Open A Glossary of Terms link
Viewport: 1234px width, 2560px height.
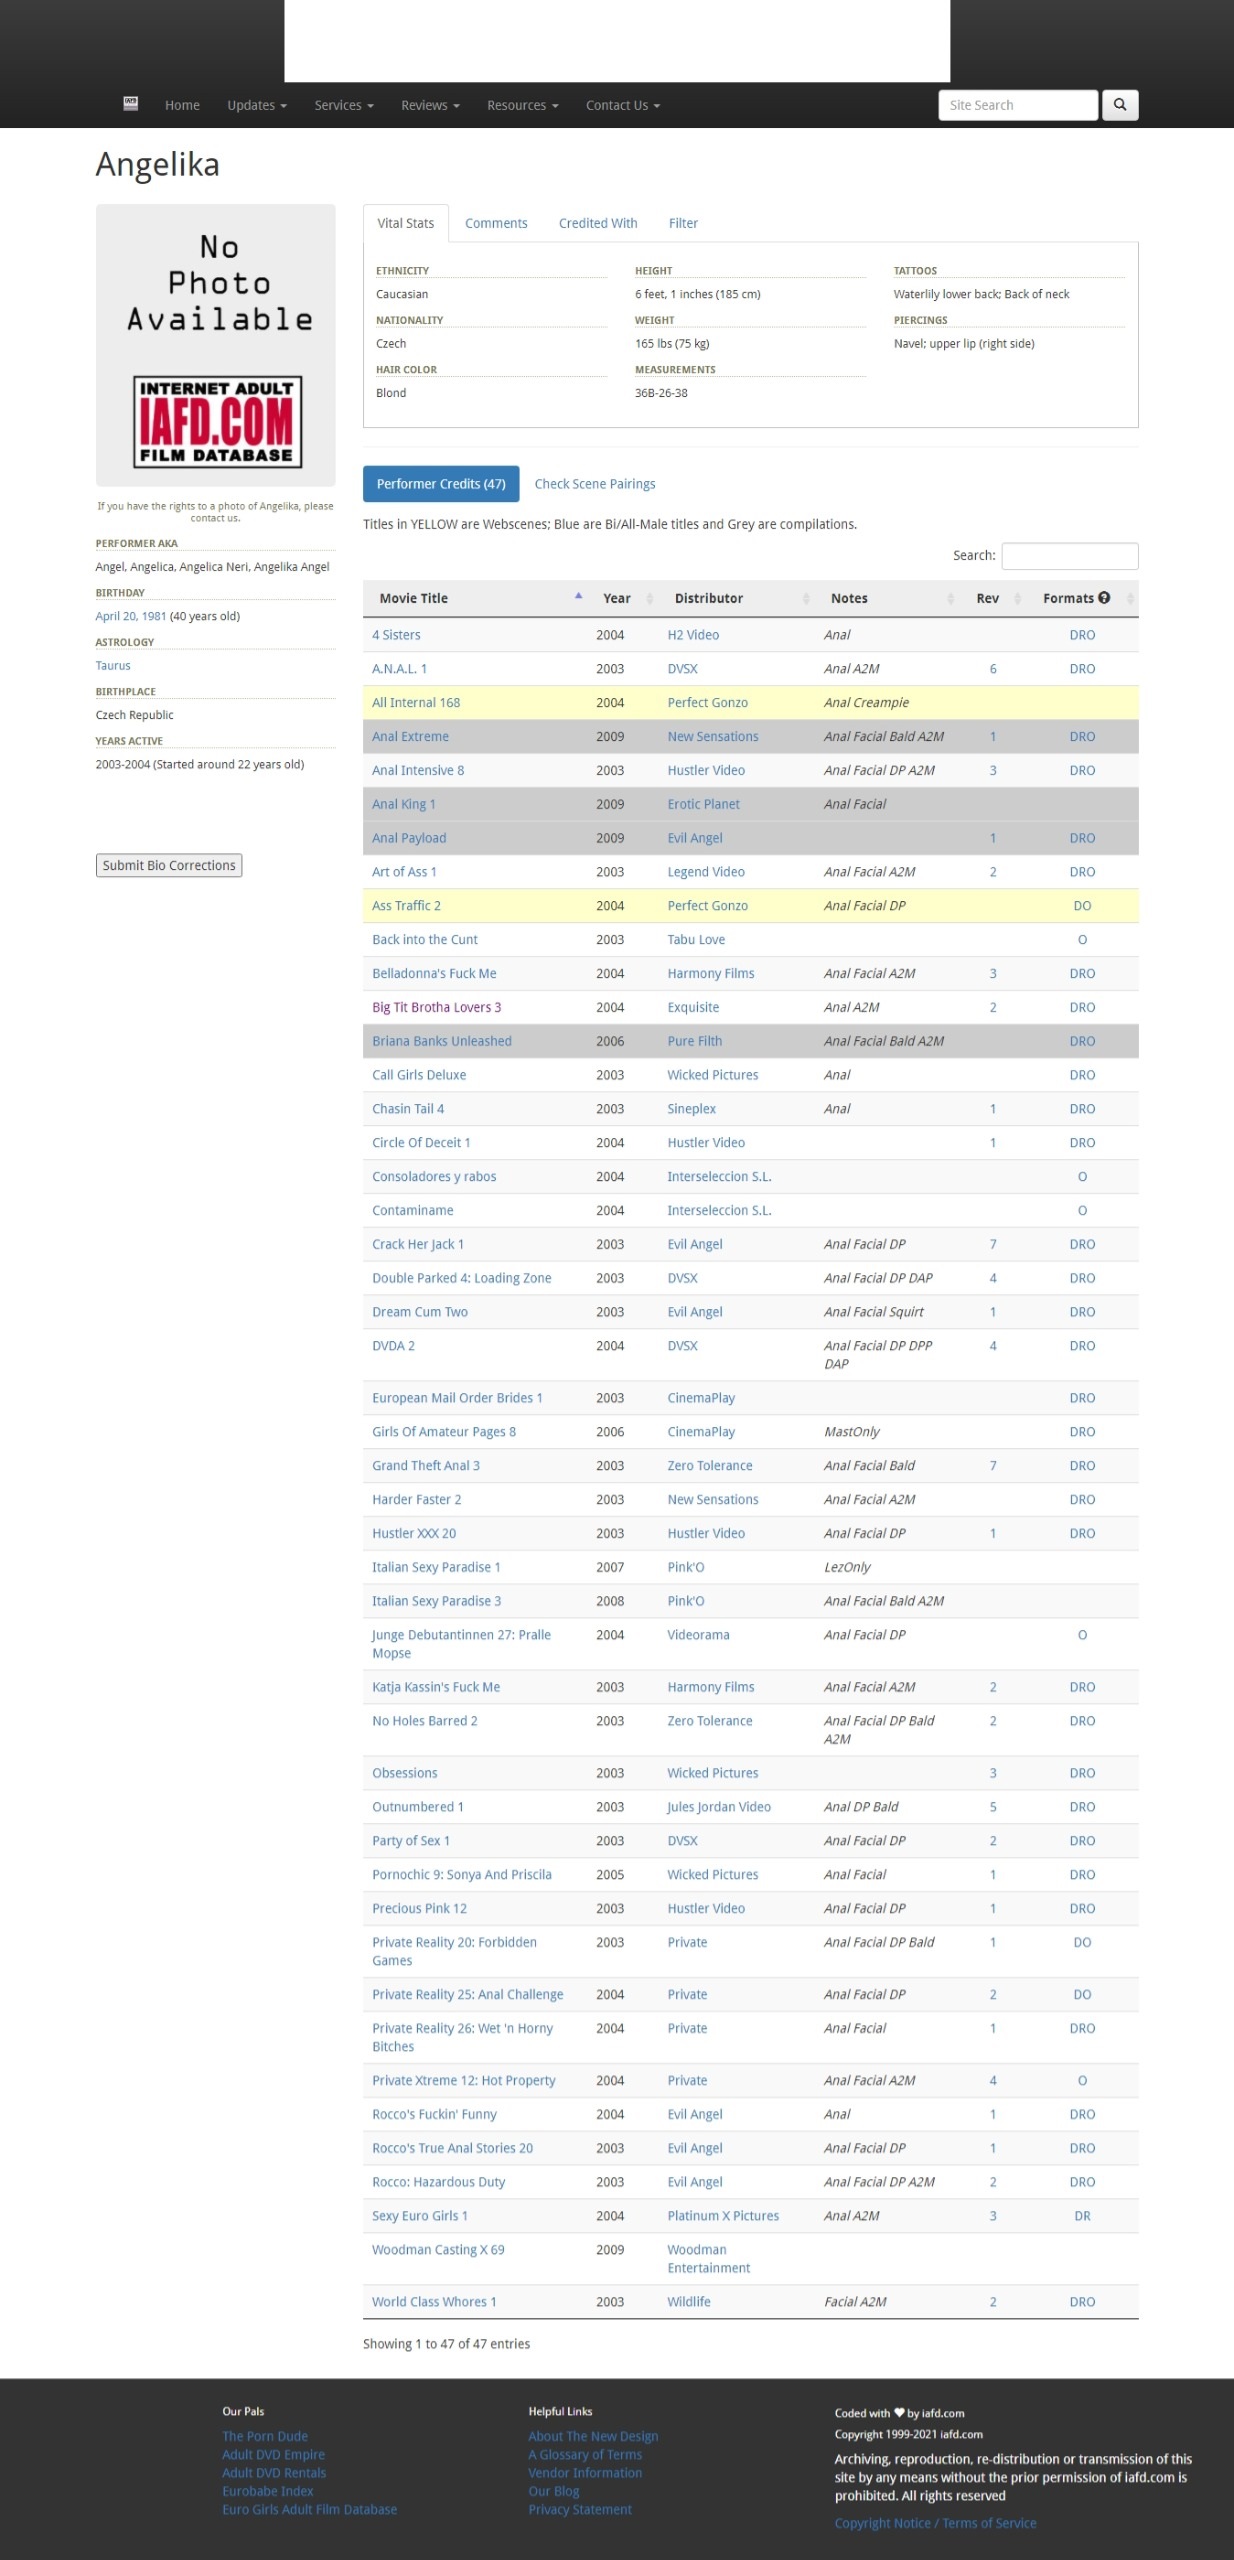click(585, 2454)
